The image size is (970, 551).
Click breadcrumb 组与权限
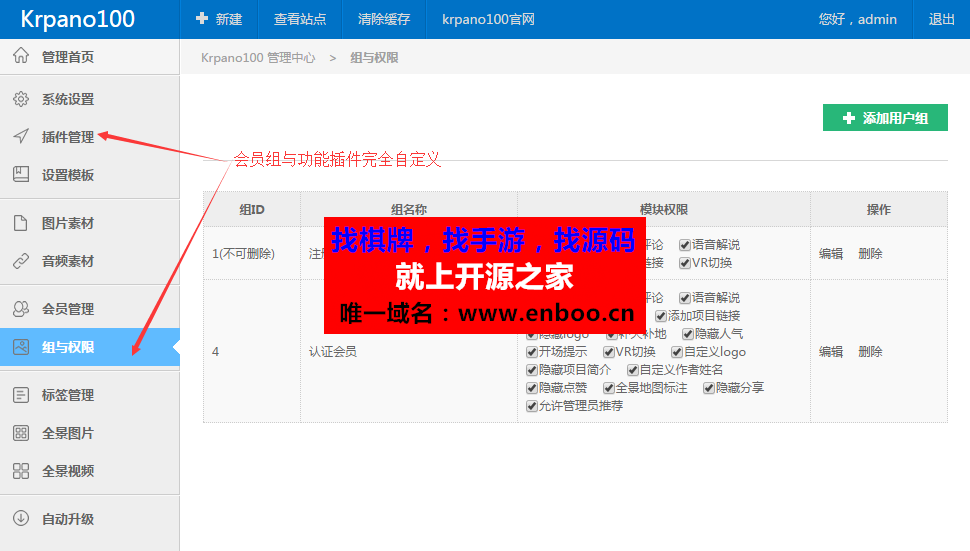(374, 58)
